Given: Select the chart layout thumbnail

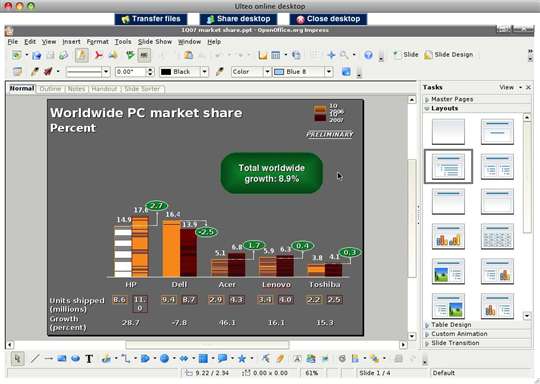Looking at the screenshot, I should pyautogui.click(x=448, y=236).
